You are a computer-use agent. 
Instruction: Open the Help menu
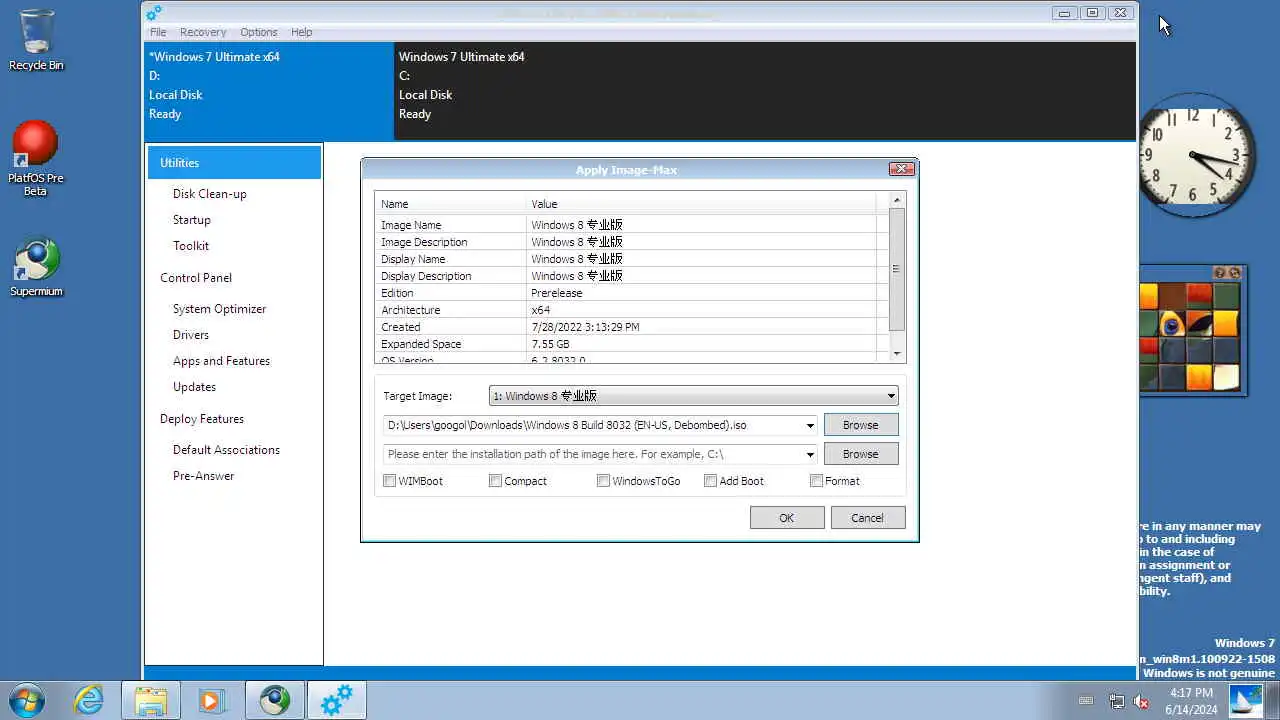pos(301,32)
